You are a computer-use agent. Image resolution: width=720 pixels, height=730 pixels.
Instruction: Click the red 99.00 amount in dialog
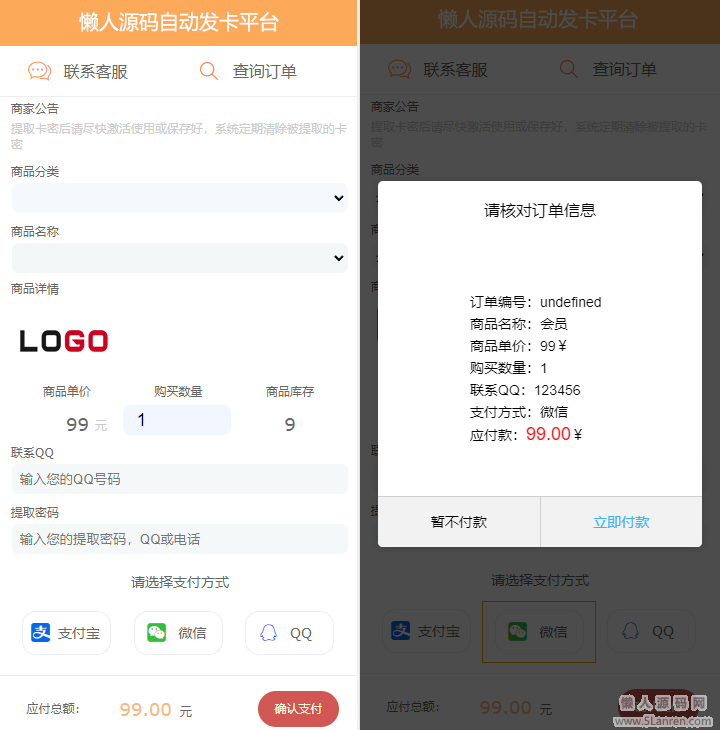coord(548,434)
